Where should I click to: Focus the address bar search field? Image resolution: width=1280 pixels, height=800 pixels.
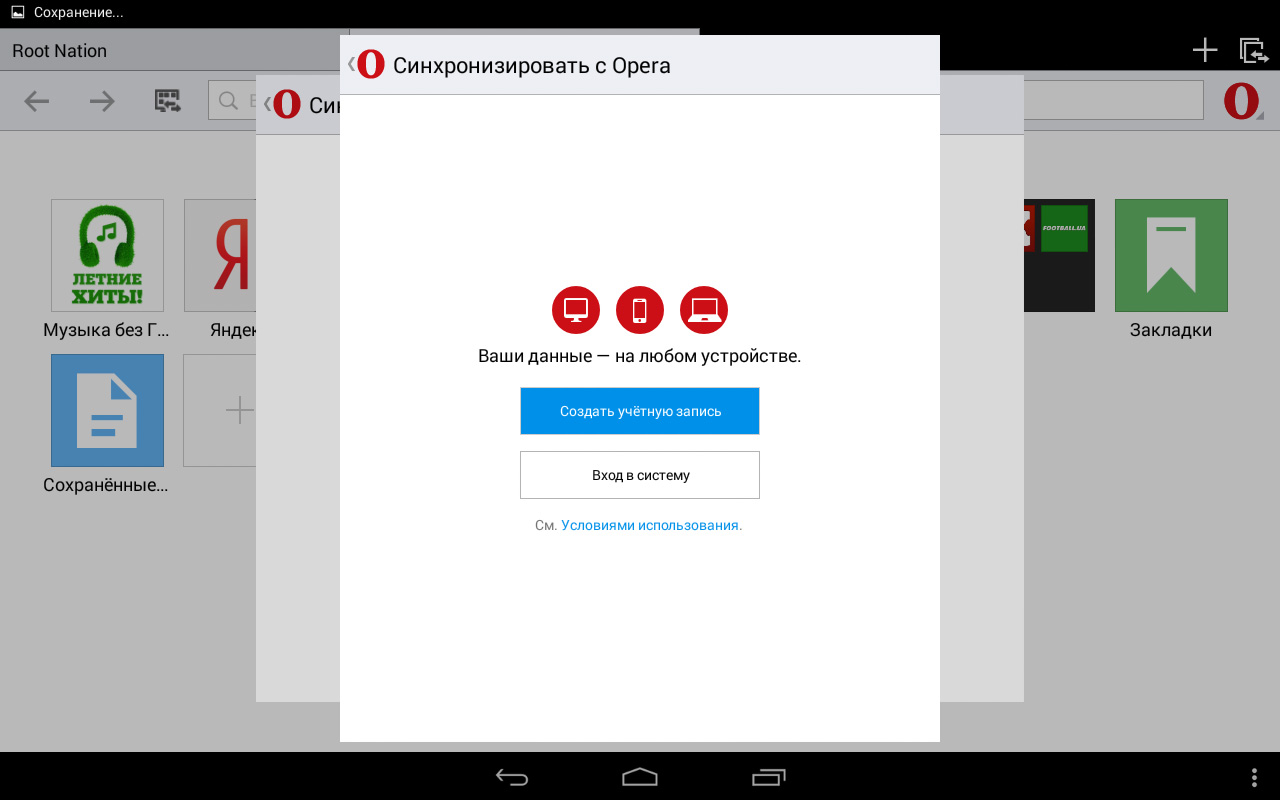coord(232,101)
